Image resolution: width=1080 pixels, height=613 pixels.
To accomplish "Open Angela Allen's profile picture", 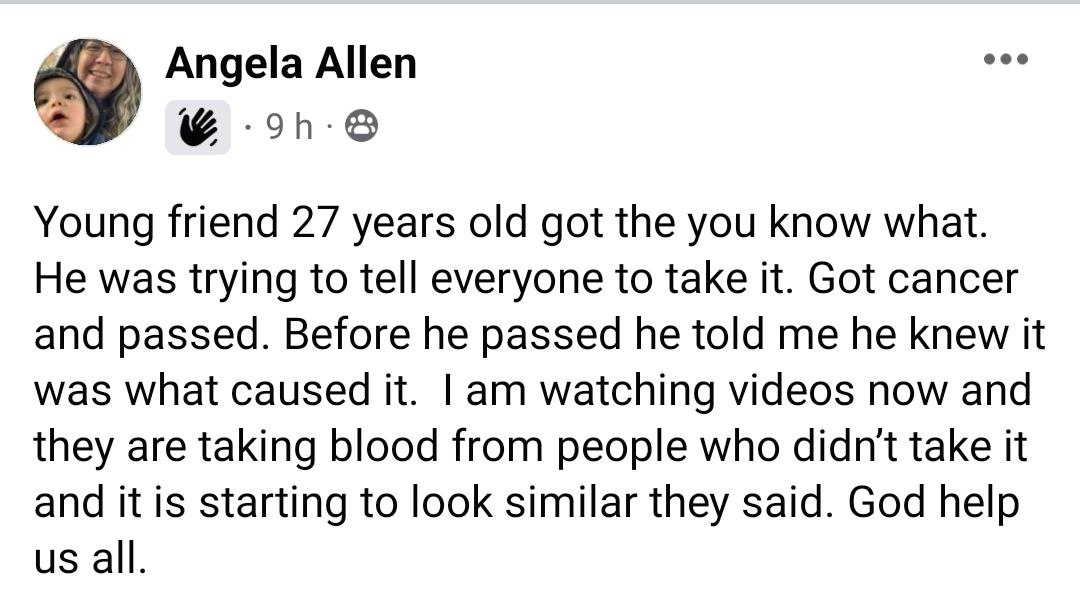I will [88, 92].
